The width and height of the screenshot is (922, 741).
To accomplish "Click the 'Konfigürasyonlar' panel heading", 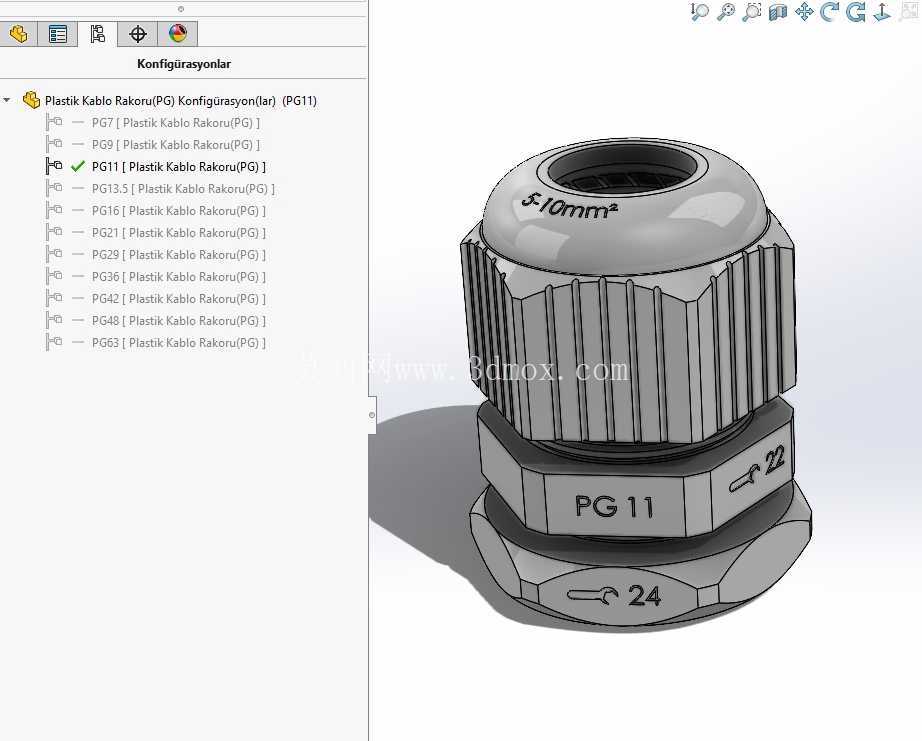I will point(183,64).
